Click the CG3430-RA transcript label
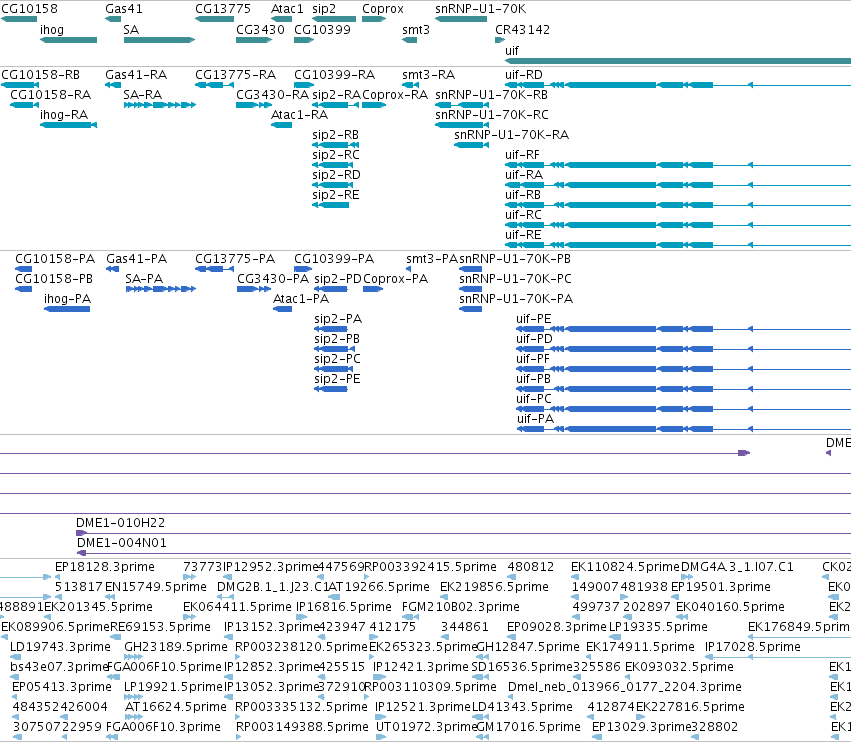This screenshot has width=851, height=742. pyautogui.click(x=272, y=95)
